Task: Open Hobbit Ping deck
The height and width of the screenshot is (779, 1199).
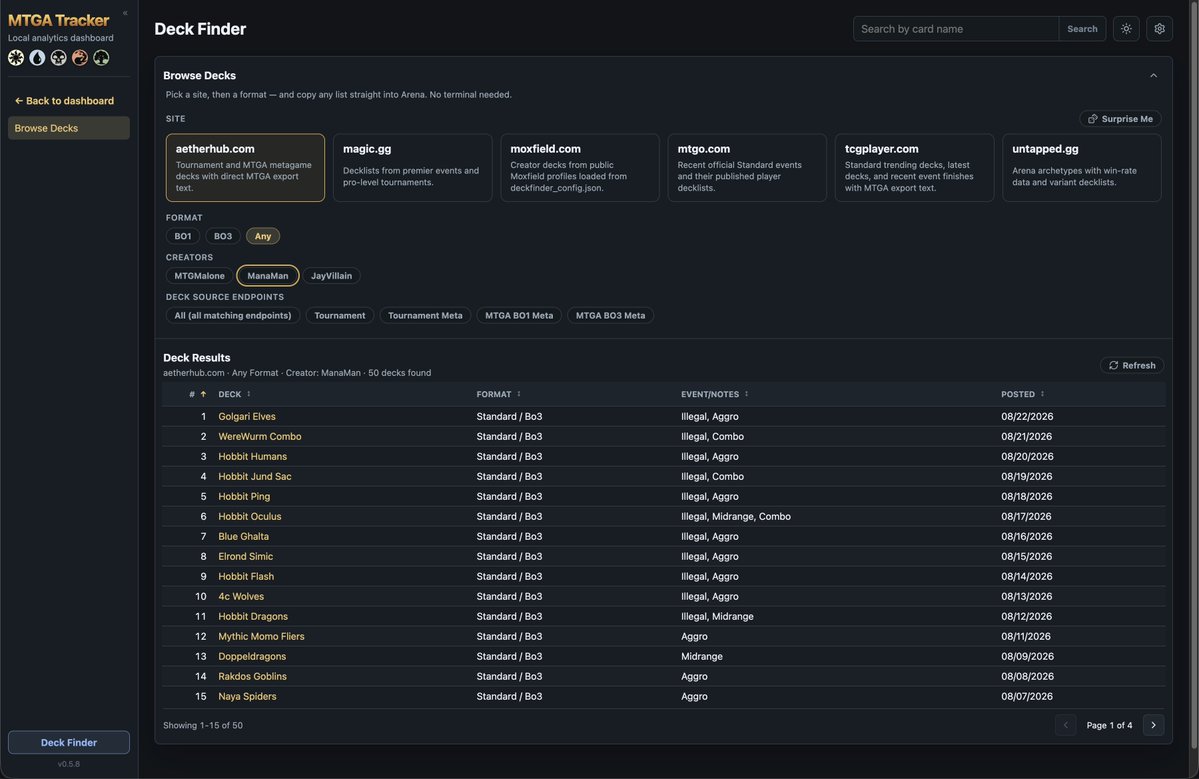Action: click(244, 496)
